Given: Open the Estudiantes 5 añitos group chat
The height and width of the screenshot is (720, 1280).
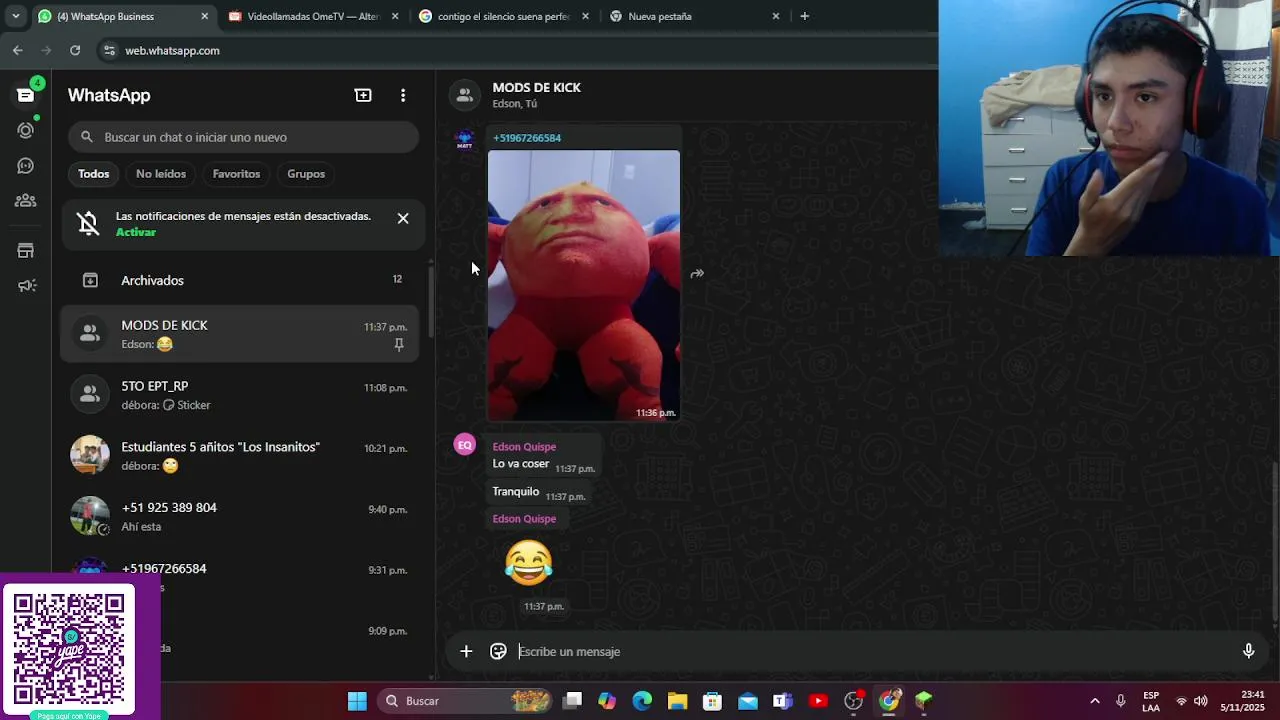Looking at the screenshot, I should pos(240,456).
